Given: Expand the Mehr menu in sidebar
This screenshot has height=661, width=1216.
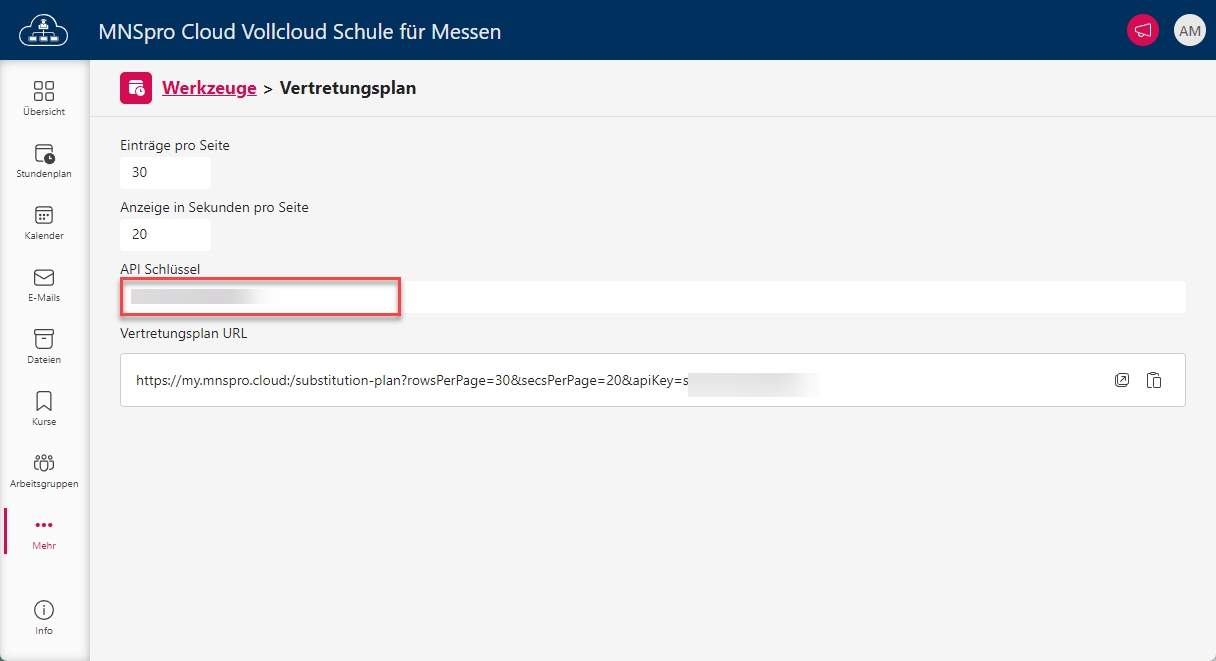Looking at the screenshot, I should point(44,532).
